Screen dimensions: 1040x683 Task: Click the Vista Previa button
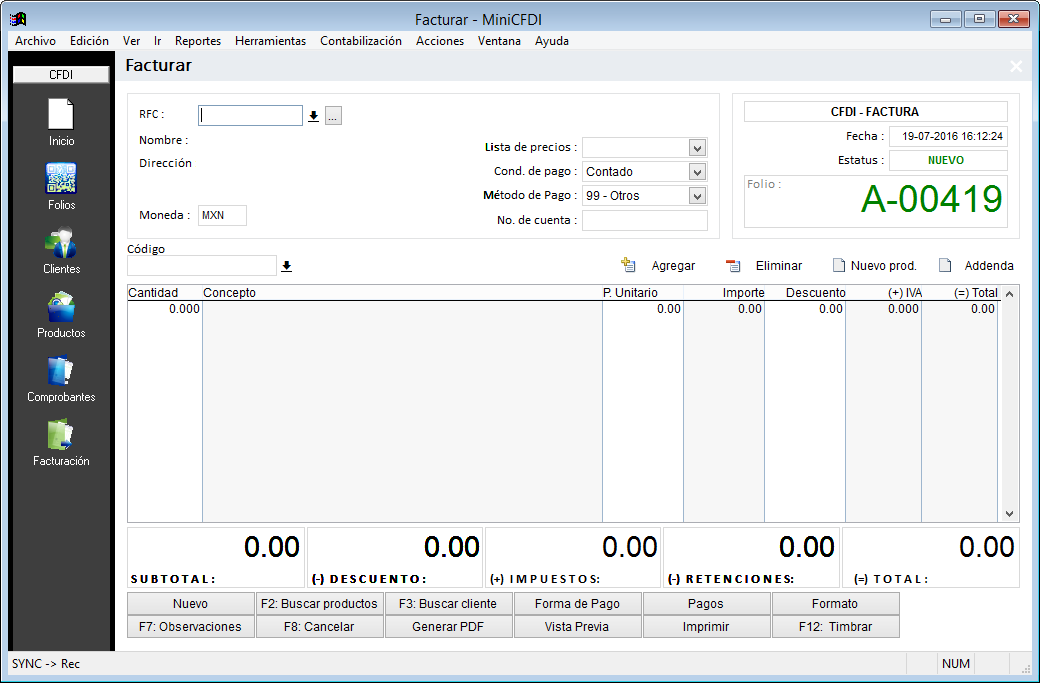tap(577, 627)
